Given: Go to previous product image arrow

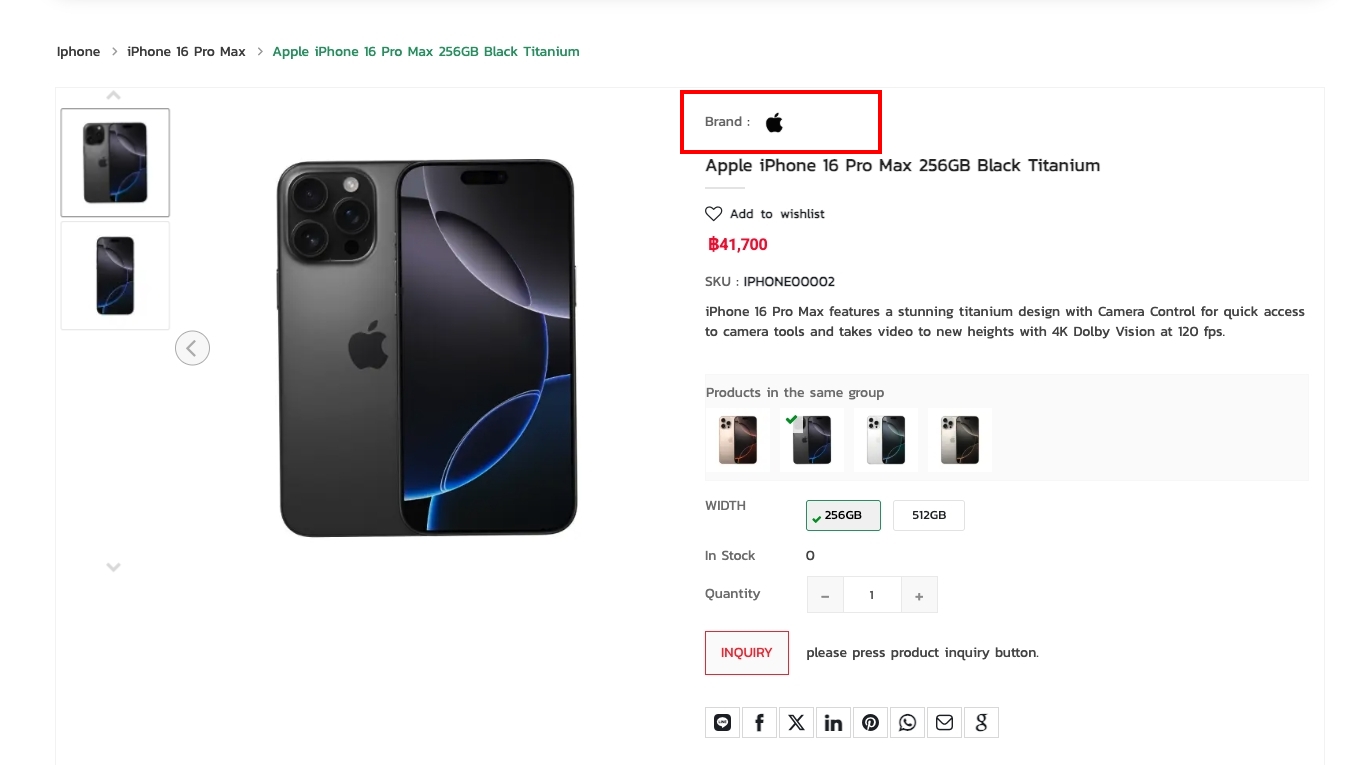Looking at the screenshot, I should pos(192,348).
